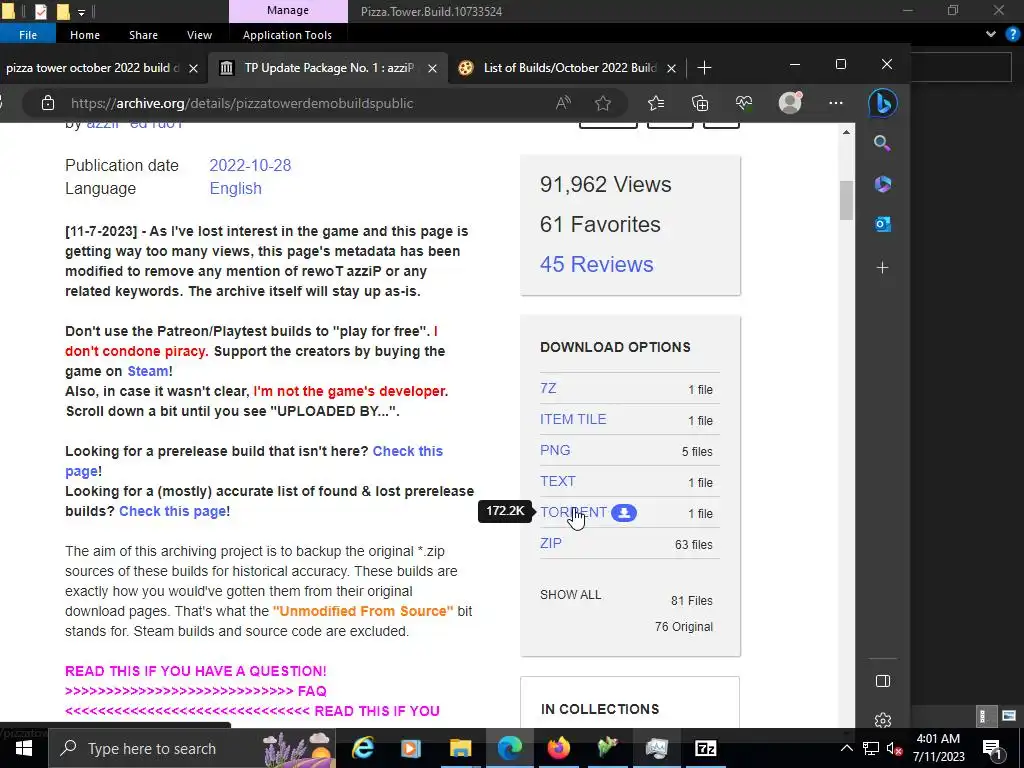Image resolution: width=1024 pixels, height=768 pixels.
Task: Click the 2022-10-28 publication date link
Action: [x=250, y=165]
